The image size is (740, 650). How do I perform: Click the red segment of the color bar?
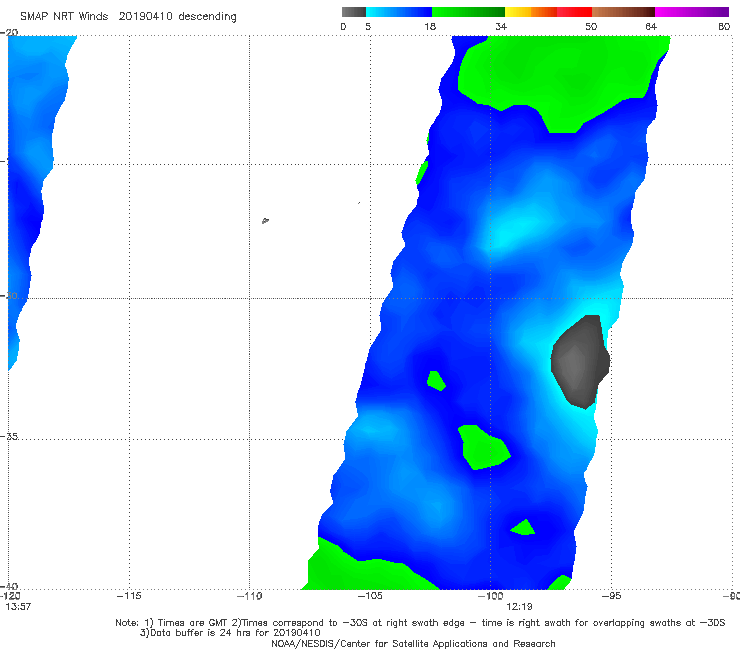(574, 12)
